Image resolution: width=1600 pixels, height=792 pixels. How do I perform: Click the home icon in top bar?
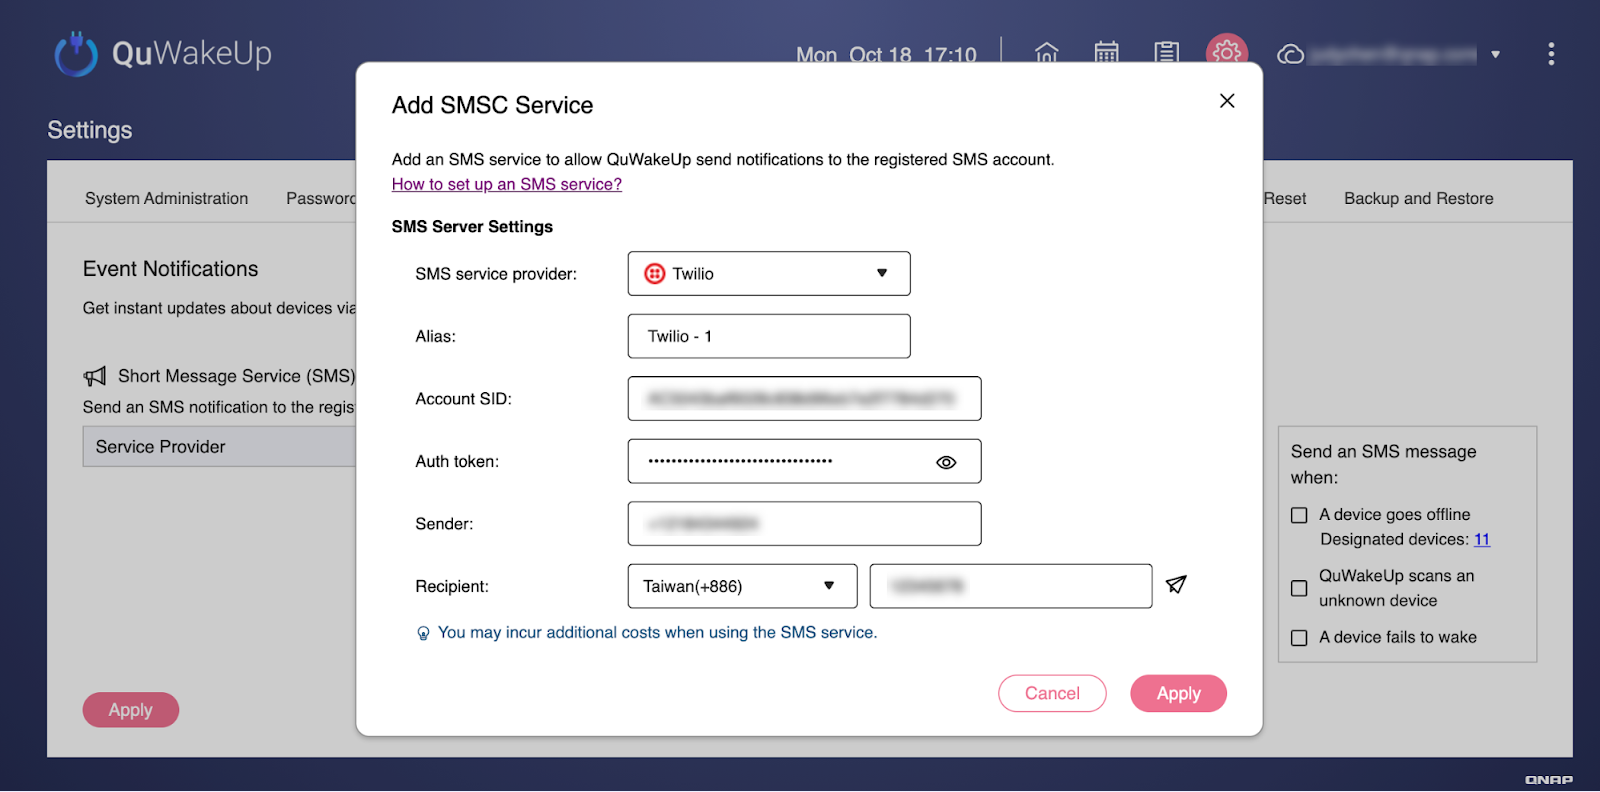click(x=1046, y=53)
